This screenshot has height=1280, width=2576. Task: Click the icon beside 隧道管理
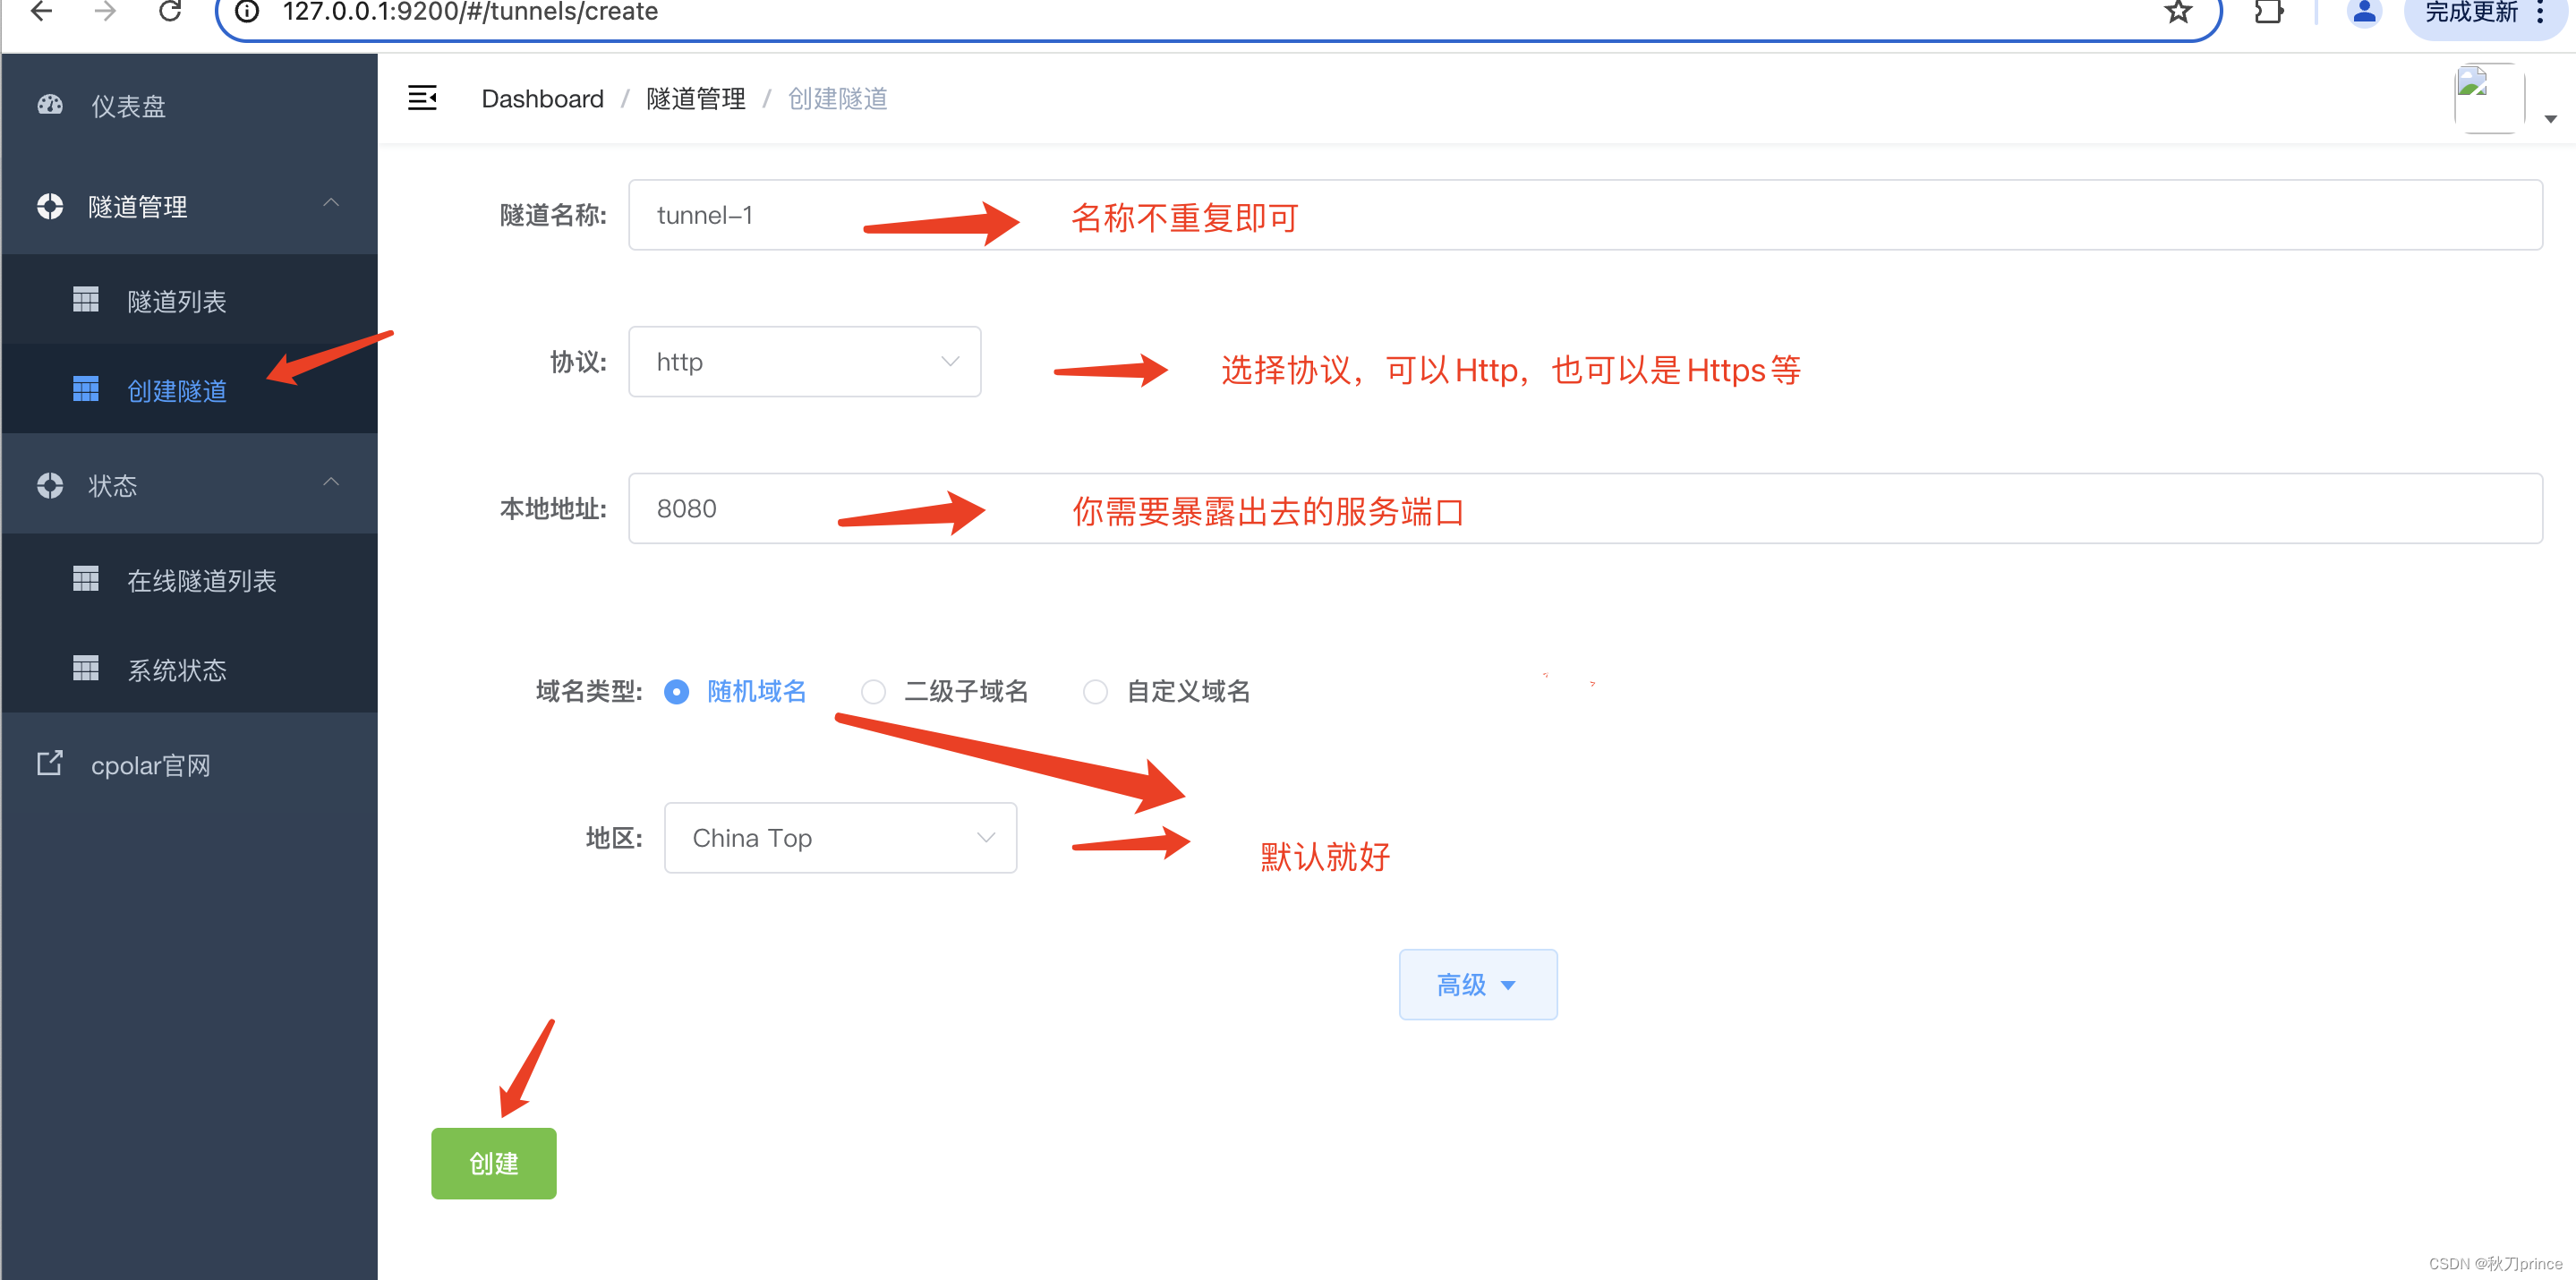click(50, 206)
